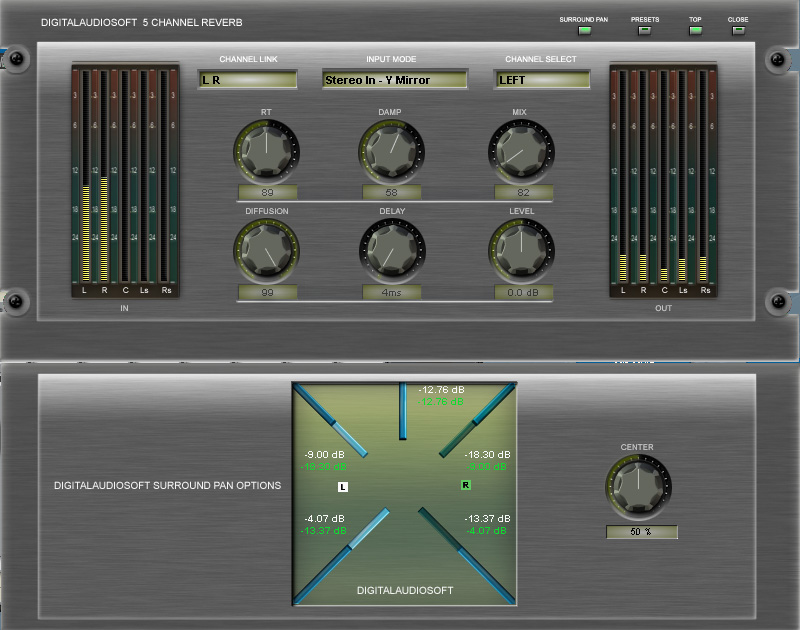Click the RT reverb time knob
This screenshot has width=800, height=630.
pos(266,152)
